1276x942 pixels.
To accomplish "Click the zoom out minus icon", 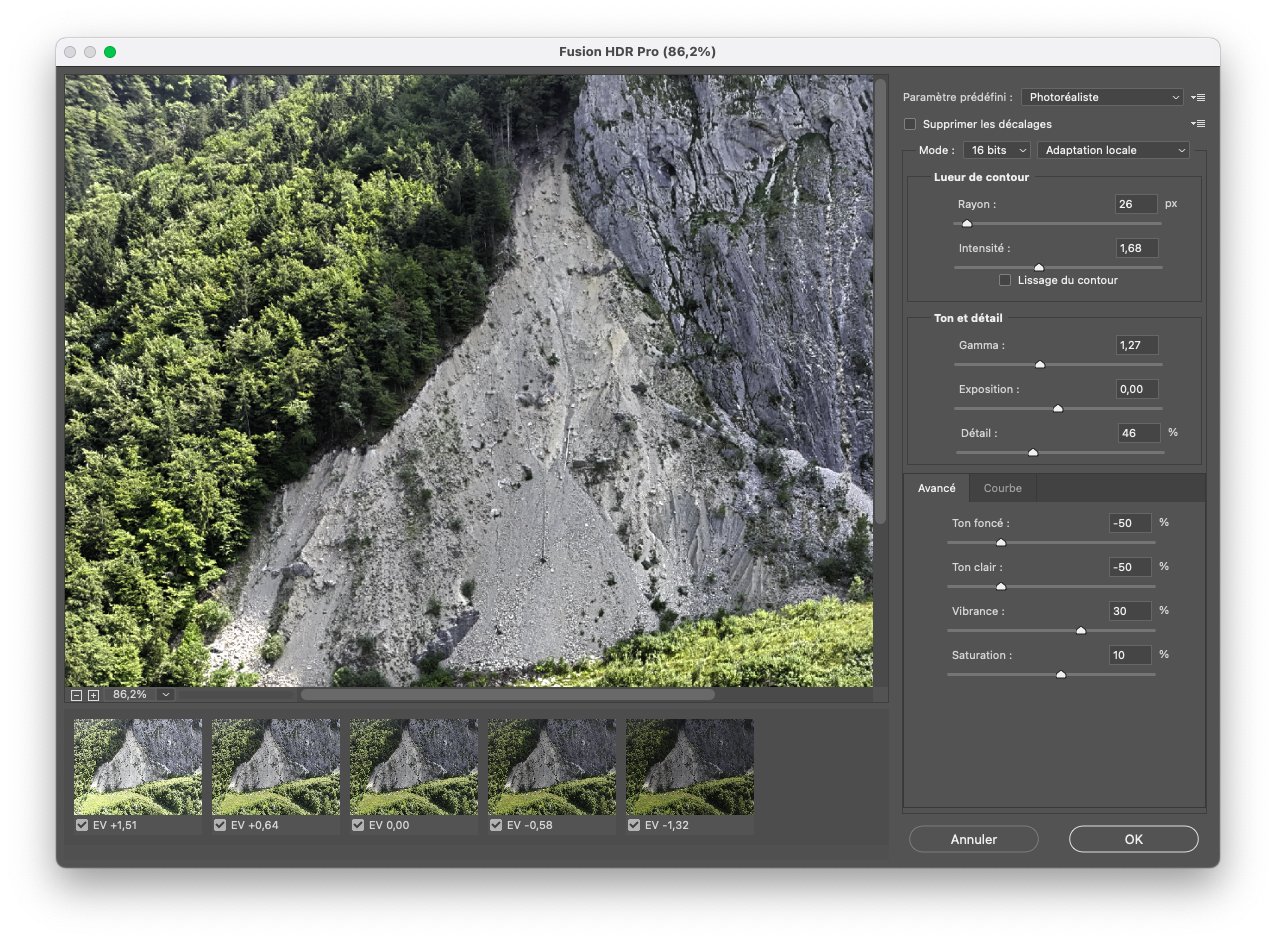I will point(77,695).
